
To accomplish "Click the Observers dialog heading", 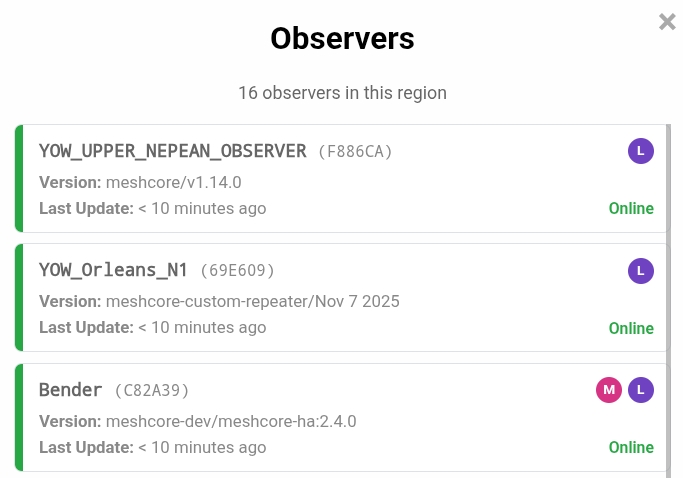I will tap(342, 39).
